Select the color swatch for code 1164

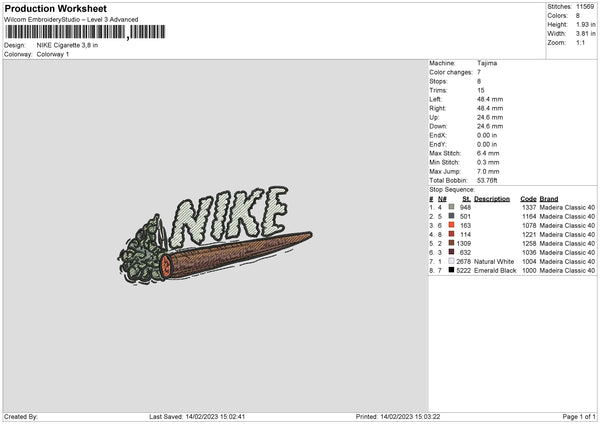452,216
